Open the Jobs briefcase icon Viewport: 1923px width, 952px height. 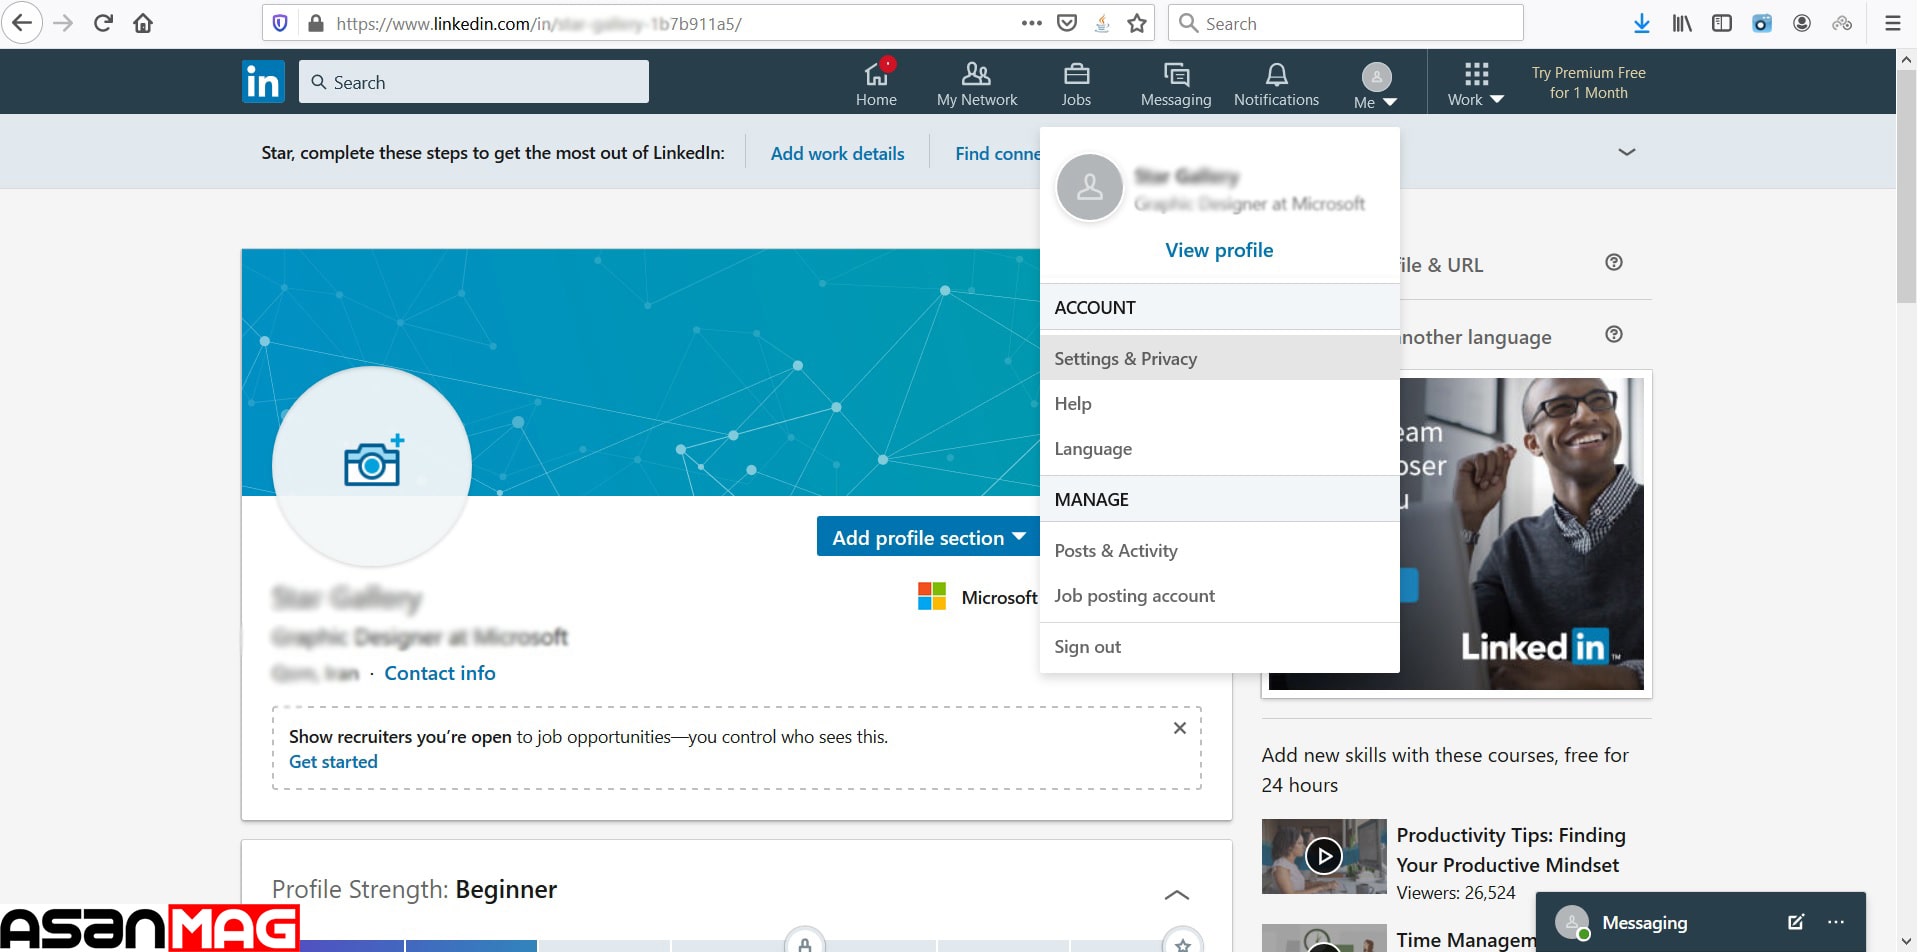tap(1076, 82)
